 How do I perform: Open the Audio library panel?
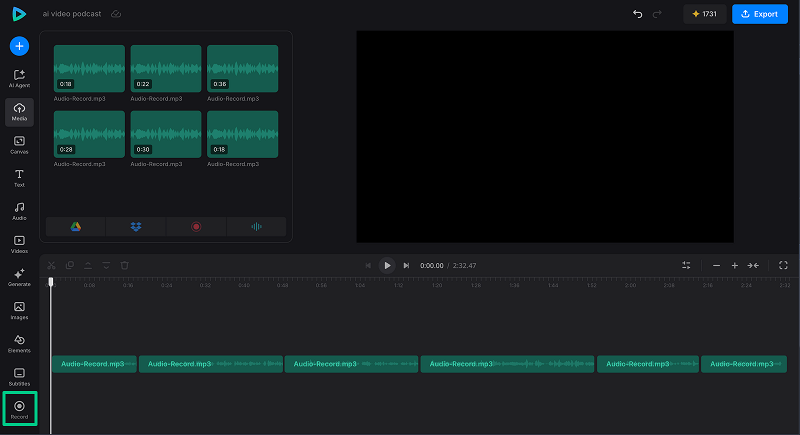pos(19,211)
